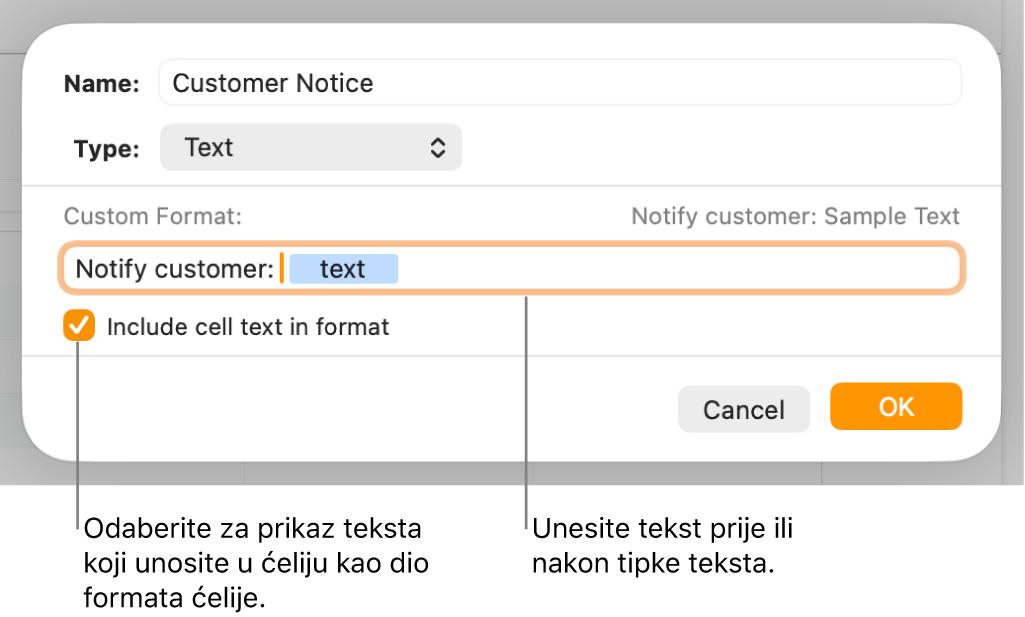Click the up arrow of the Type chevron
The image size is (1025, 617).
pos(440,141)
